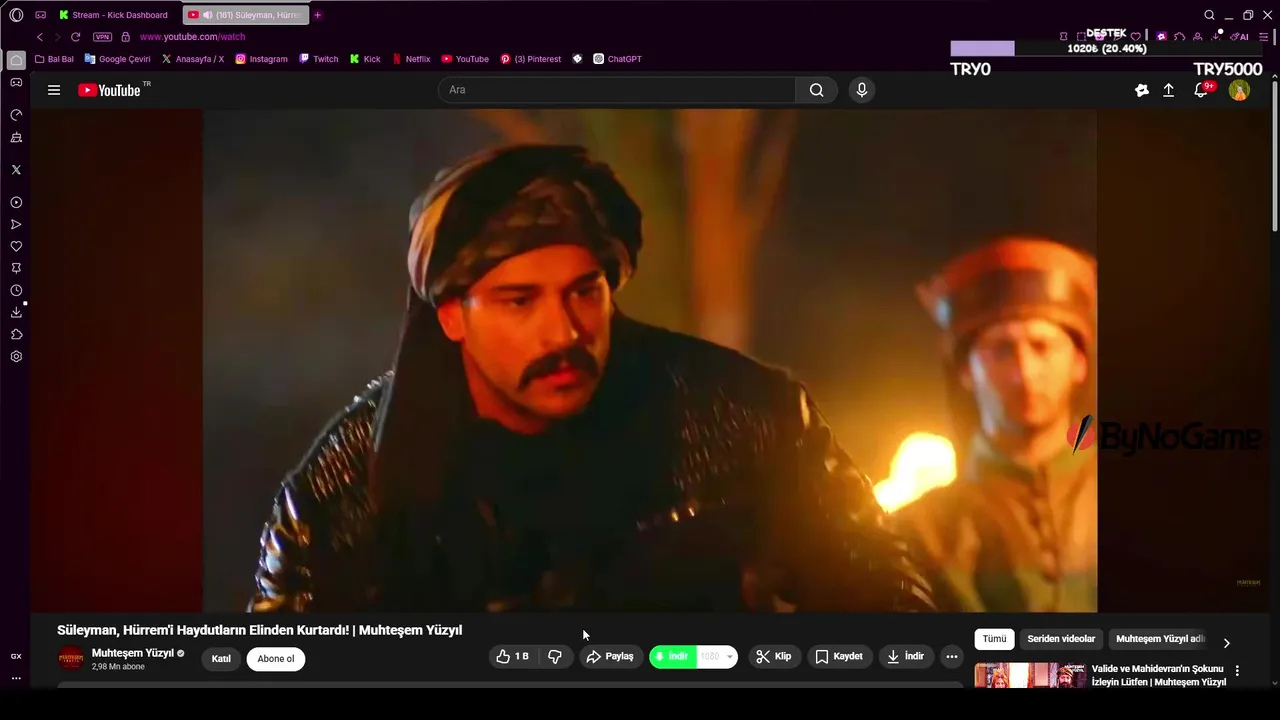Open (3) Pinterest bookmark
Viewport: 1280px width, 720px height.
pos(531,59)
